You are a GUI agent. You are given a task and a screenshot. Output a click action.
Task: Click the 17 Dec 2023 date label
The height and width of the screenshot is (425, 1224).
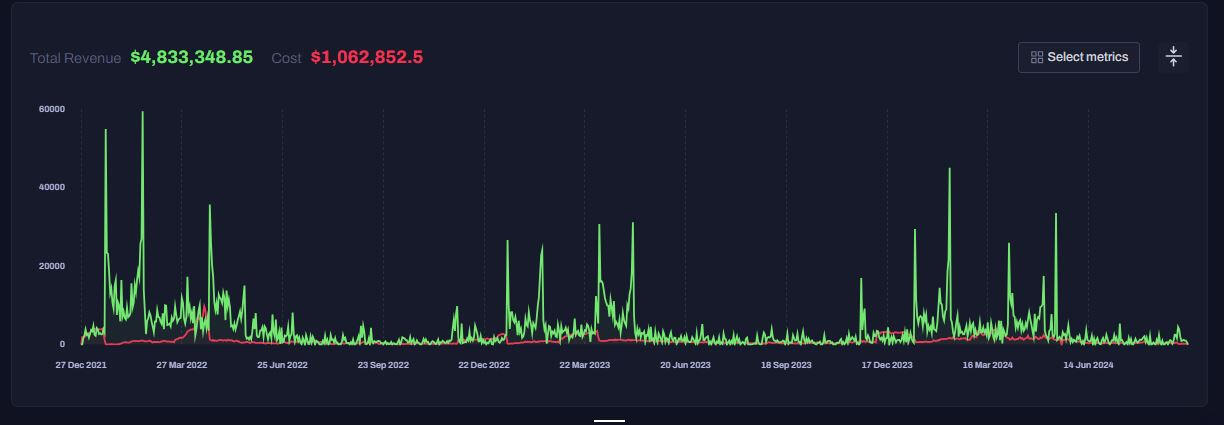coord(887,365)
